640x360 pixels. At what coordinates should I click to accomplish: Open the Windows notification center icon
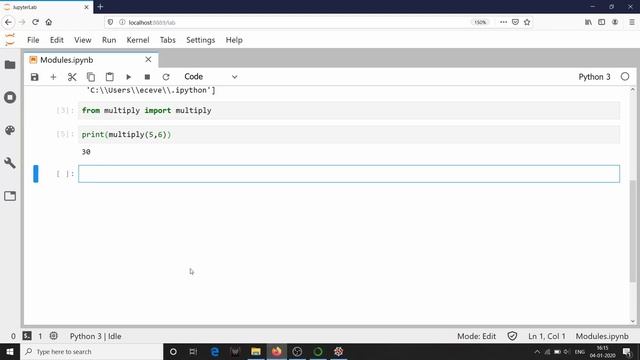click(x=627, y=351)
